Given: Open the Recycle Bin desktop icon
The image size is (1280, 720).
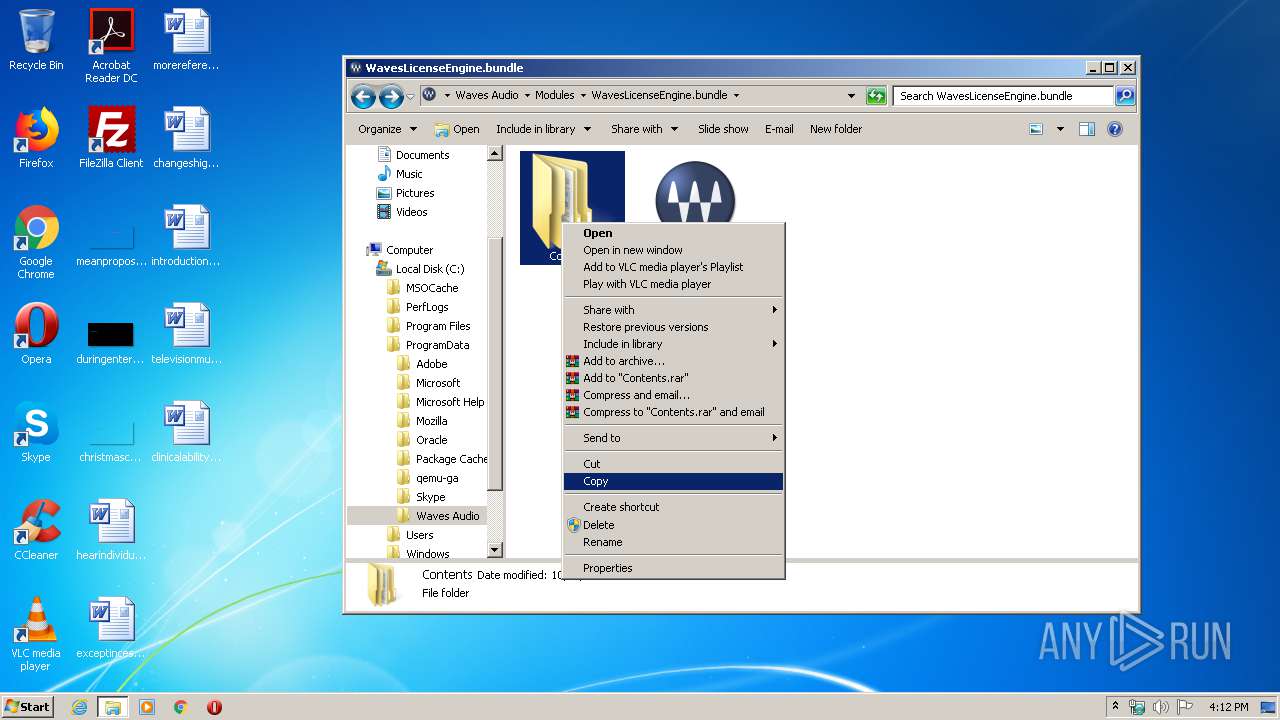Looking at the screenshot, I should (36, 40).
